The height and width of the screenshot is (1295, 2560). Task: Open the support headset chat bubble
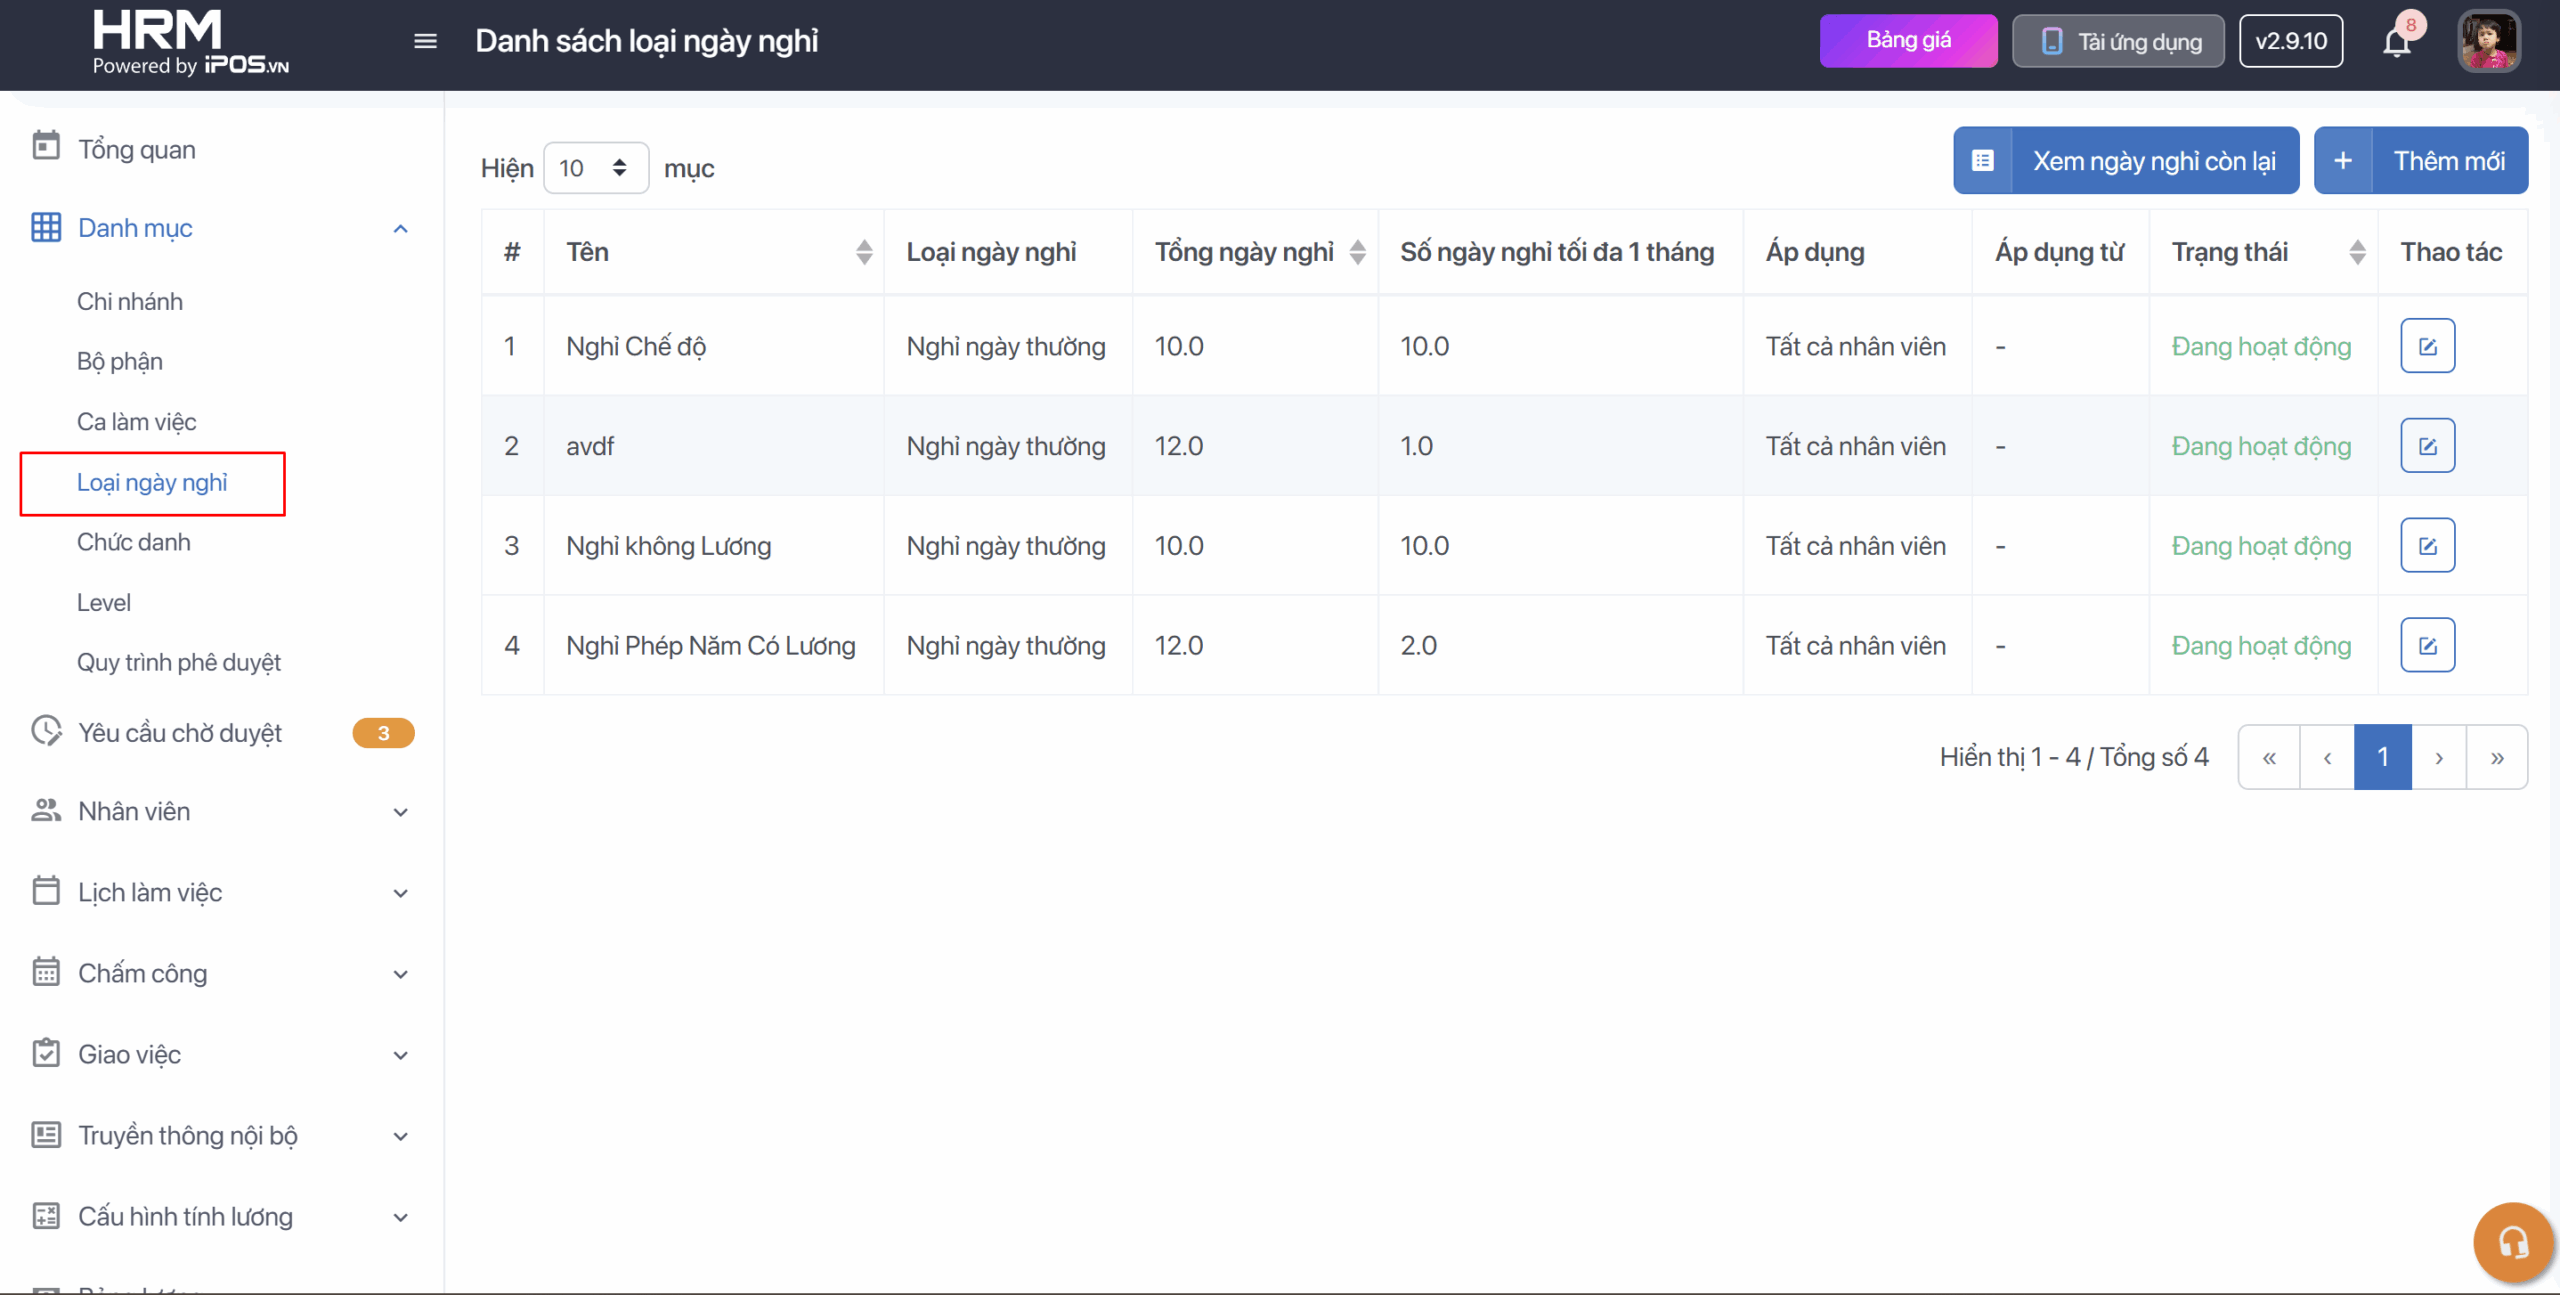point(2513,1242)
